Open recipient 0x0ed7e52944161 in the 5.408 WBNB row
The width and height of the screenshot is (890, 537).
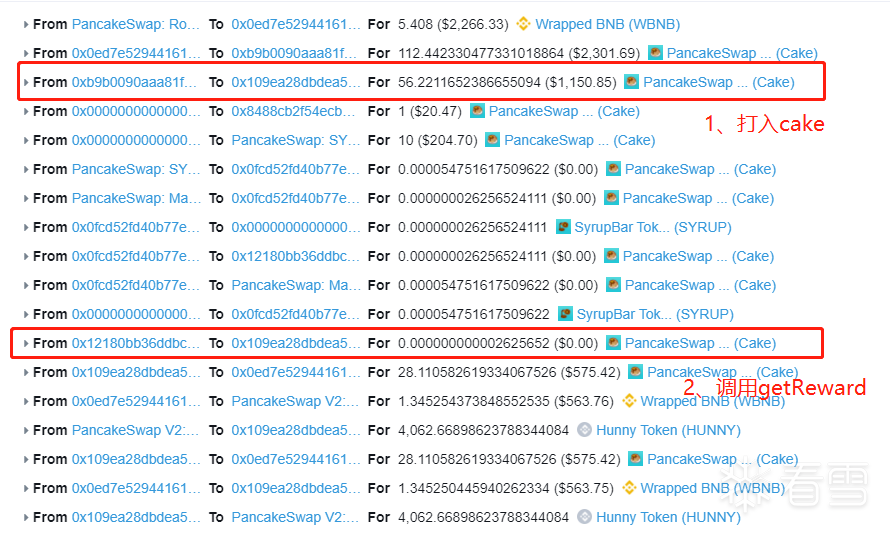click(x=296, y=24)
